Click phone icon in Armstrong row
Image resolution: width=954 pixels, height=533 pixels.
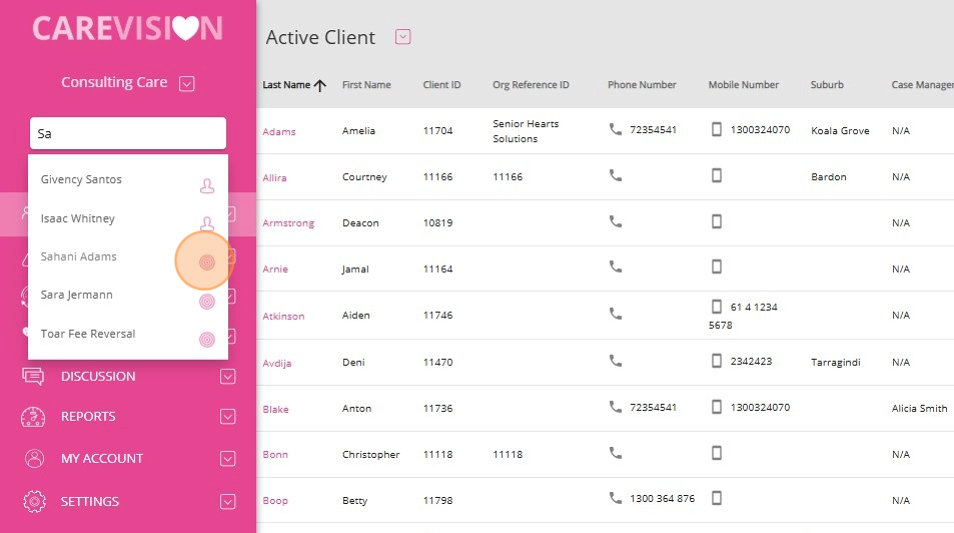[616, 221]
